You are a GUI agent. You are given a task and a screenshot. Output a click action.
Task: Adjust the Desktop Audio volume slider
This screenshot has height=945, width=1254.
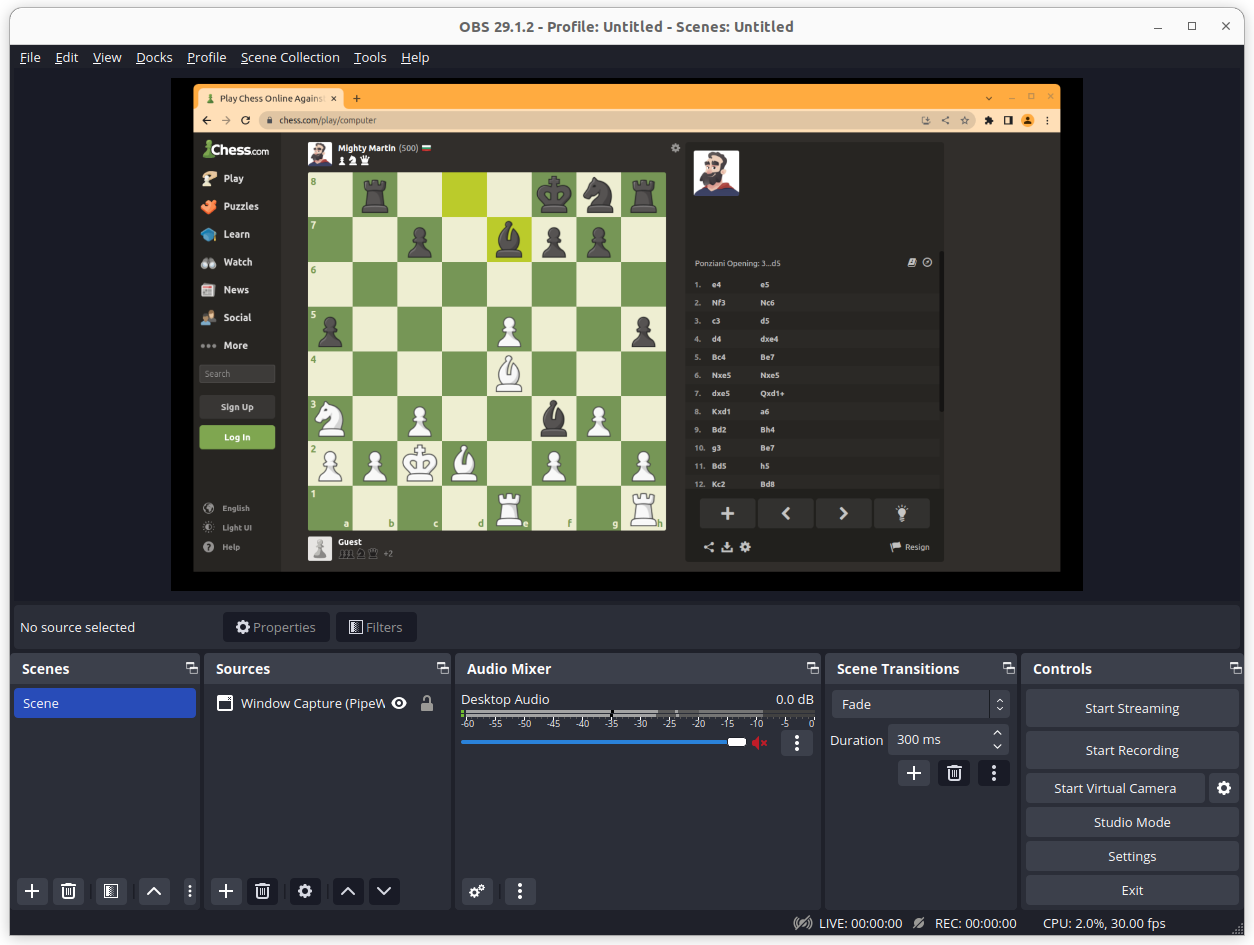603,742
